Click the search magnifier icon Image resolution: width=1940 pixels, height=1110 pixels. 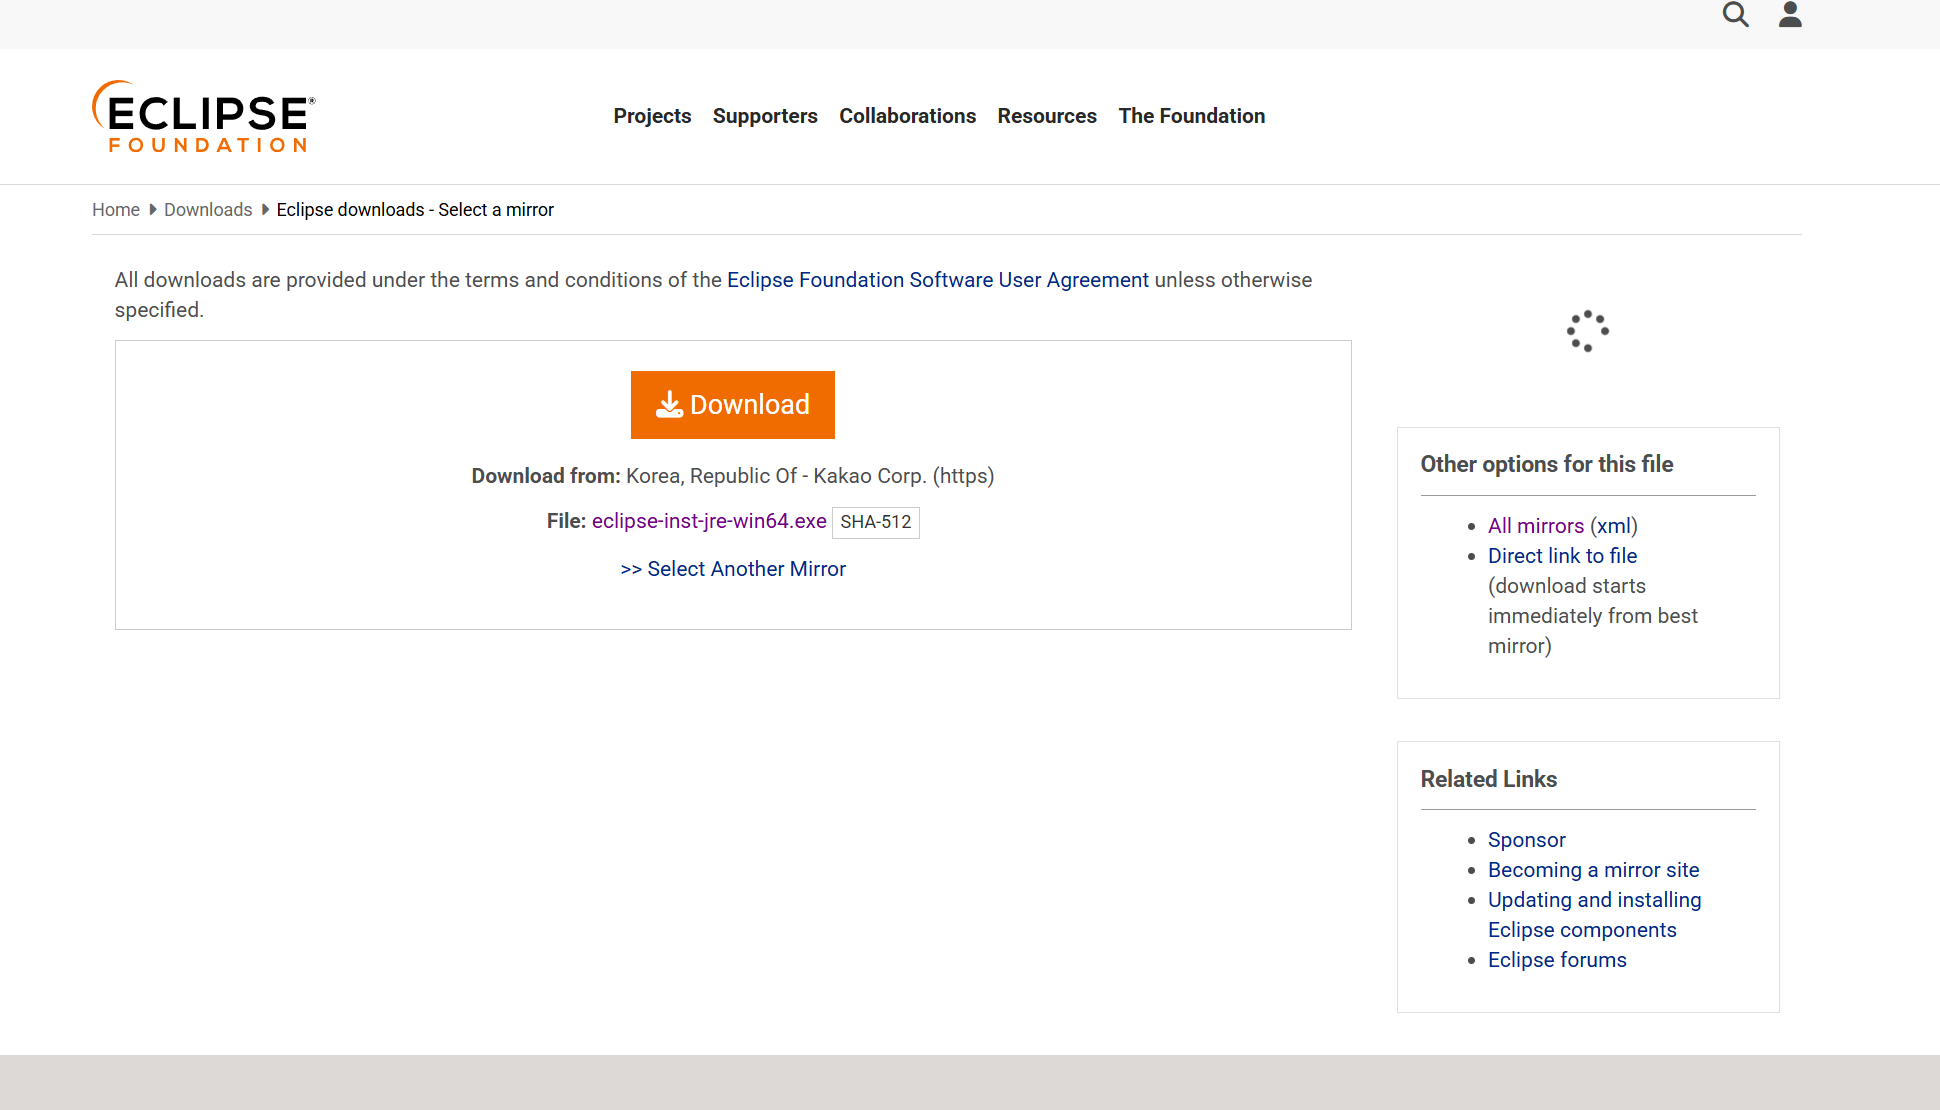coord(1735,15)
